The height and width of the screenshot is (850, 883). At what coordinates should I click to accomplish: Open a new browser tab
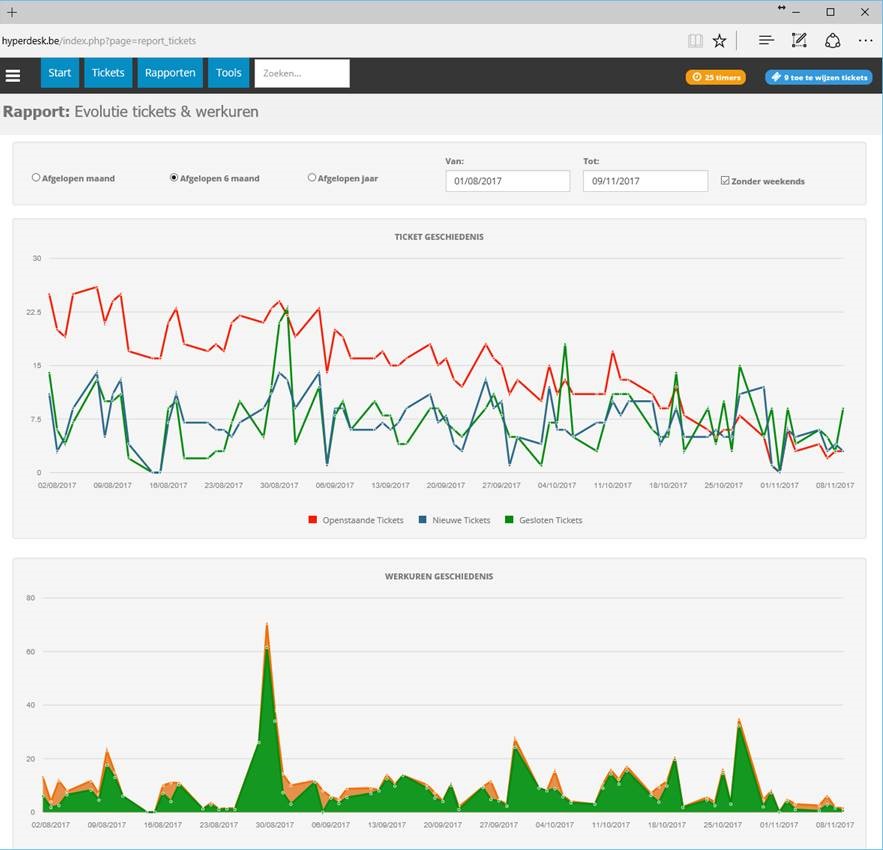12,12
